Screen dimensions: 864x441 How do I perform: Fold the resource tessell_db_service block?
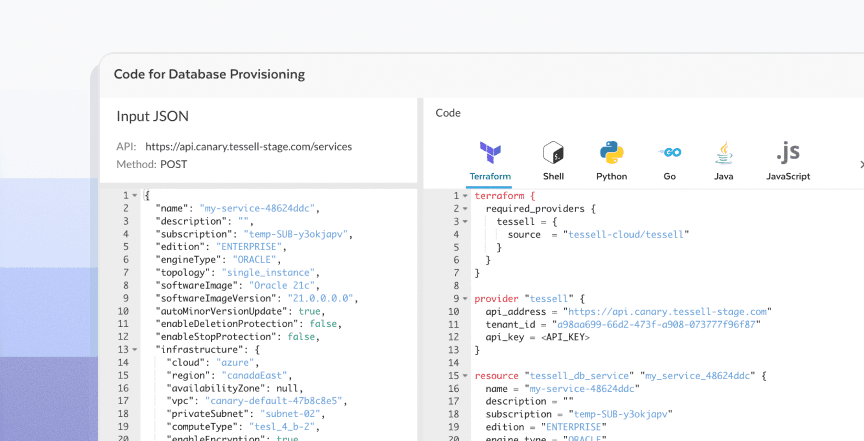466,376
